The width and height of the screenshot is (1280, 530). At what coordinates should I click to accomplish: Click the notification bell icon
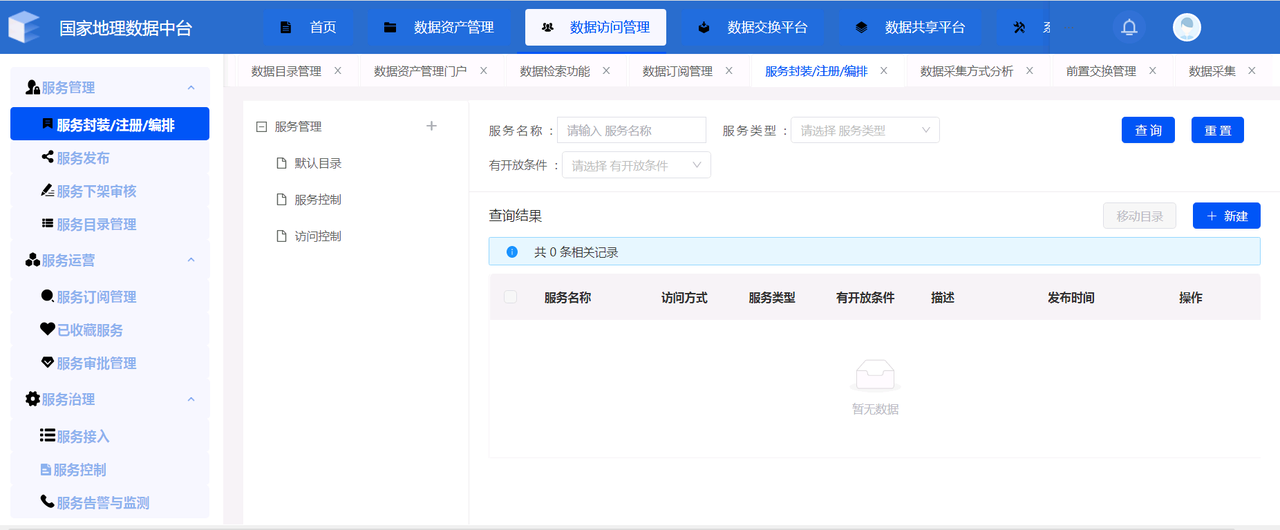tap(1129, 28)
